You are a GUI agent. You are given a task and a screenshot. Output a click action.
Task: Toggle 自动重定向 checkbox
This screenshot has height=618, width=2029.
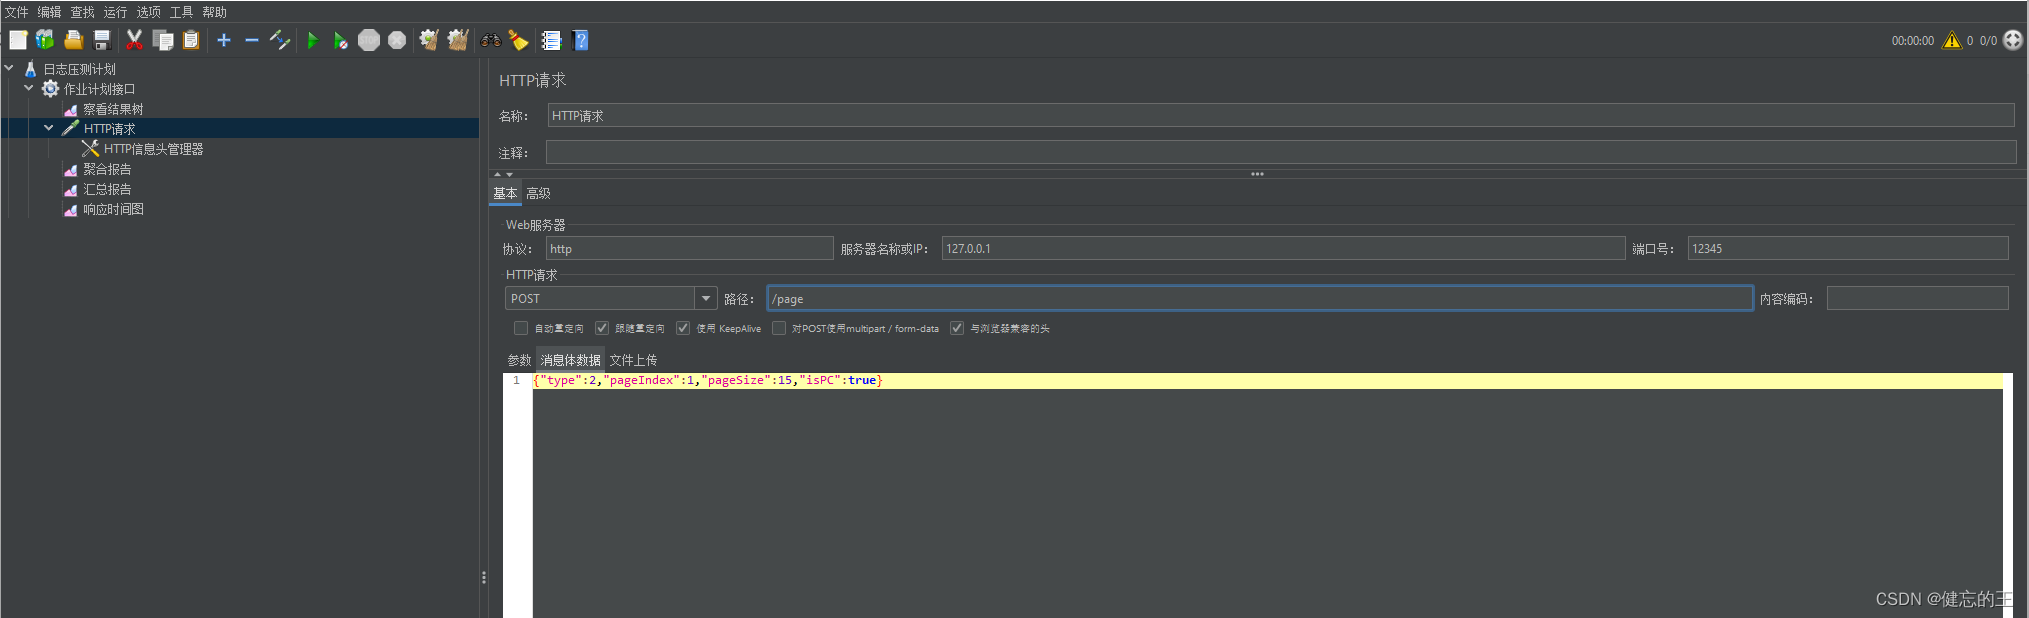point(520,328)
